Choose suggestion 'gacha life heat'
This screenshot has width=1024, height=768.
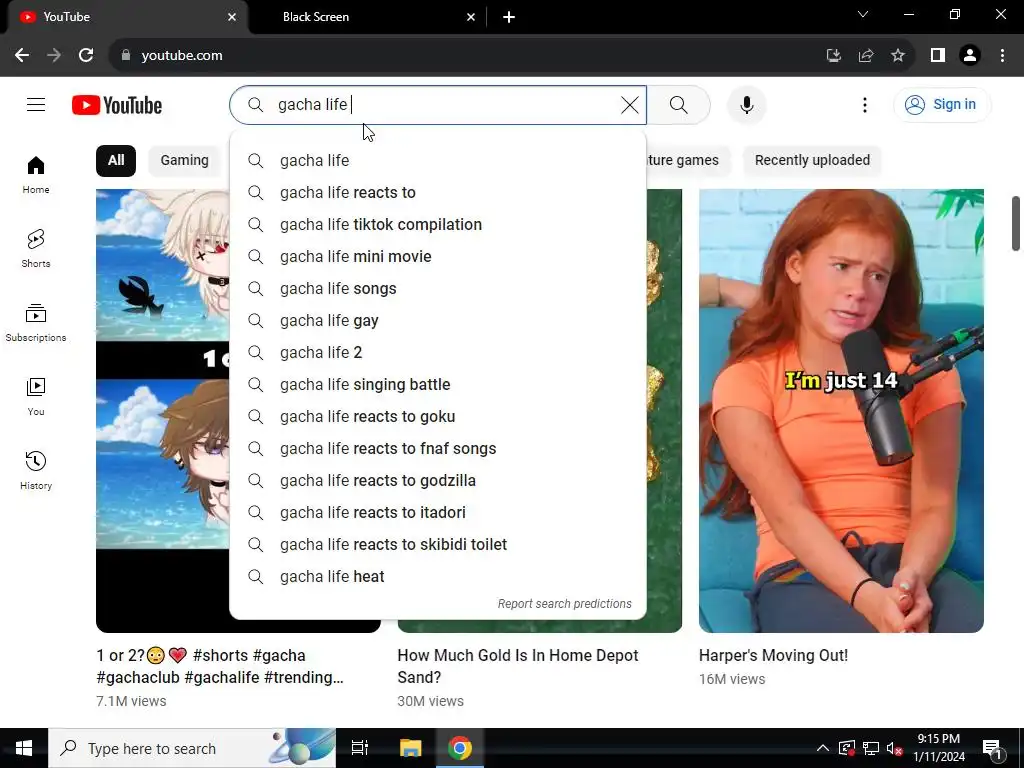(438, 577)
